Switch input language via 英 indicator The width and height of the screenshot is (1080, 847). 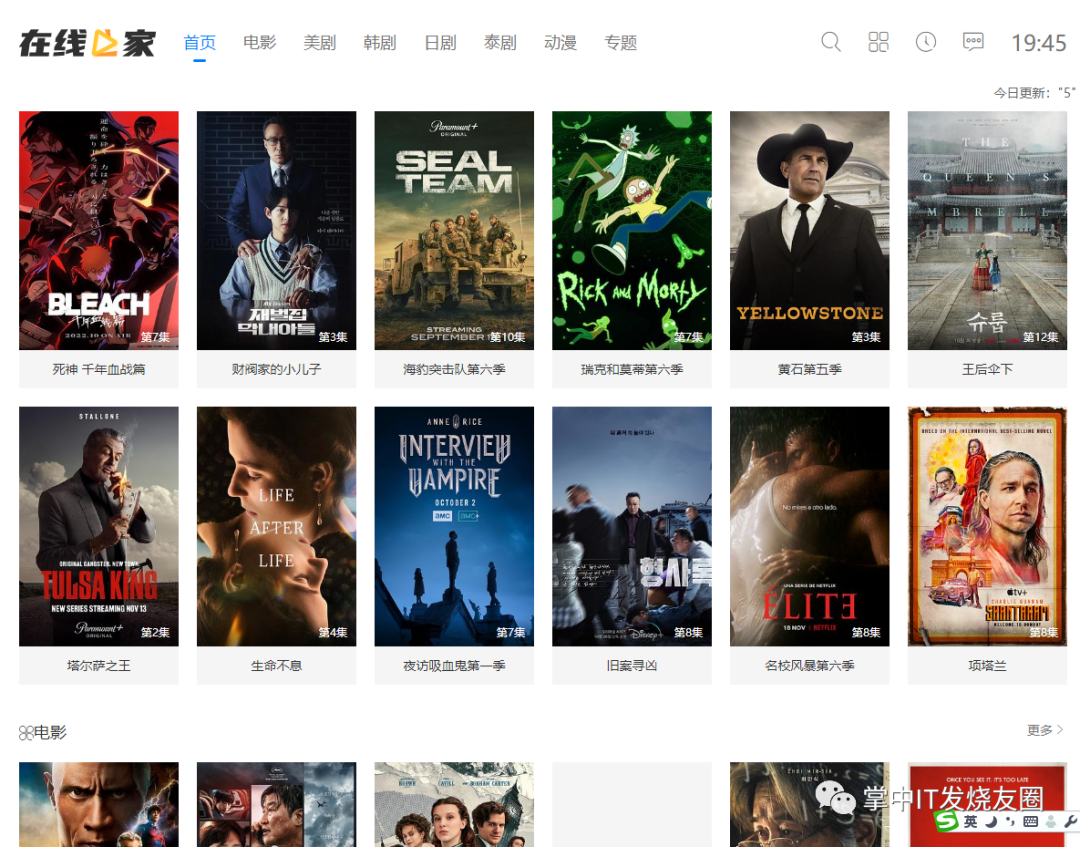click(x=970, y=821)
